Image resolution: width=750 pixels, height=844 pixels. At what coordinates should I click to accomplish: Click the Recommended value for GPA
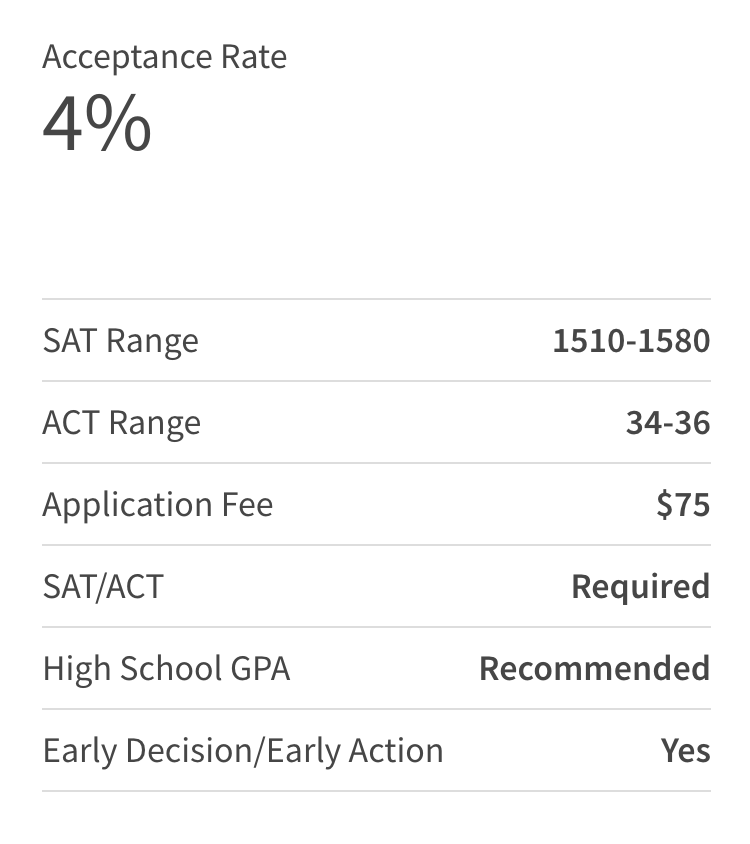(594, 669)
